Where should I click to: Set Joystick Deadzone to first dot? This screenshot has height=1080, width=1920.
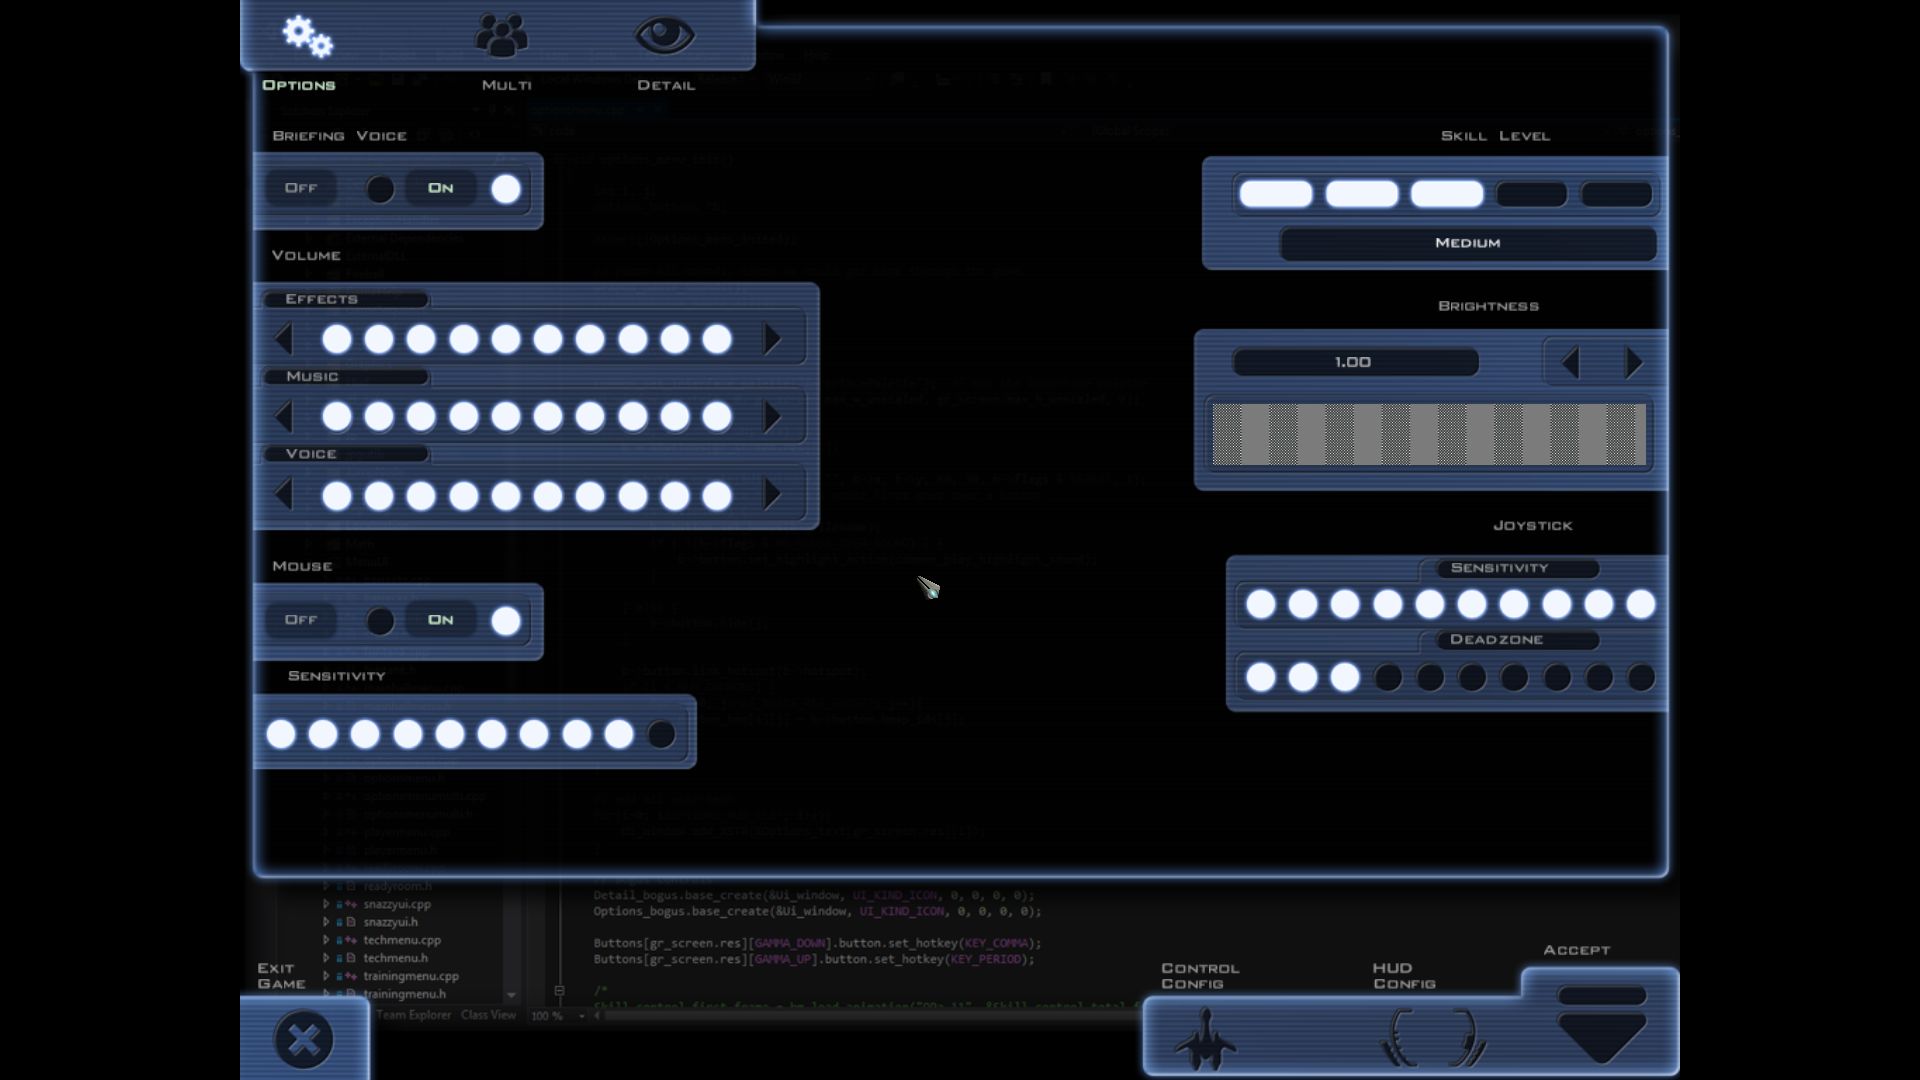pyautogui.click(x=1261, y=677)
